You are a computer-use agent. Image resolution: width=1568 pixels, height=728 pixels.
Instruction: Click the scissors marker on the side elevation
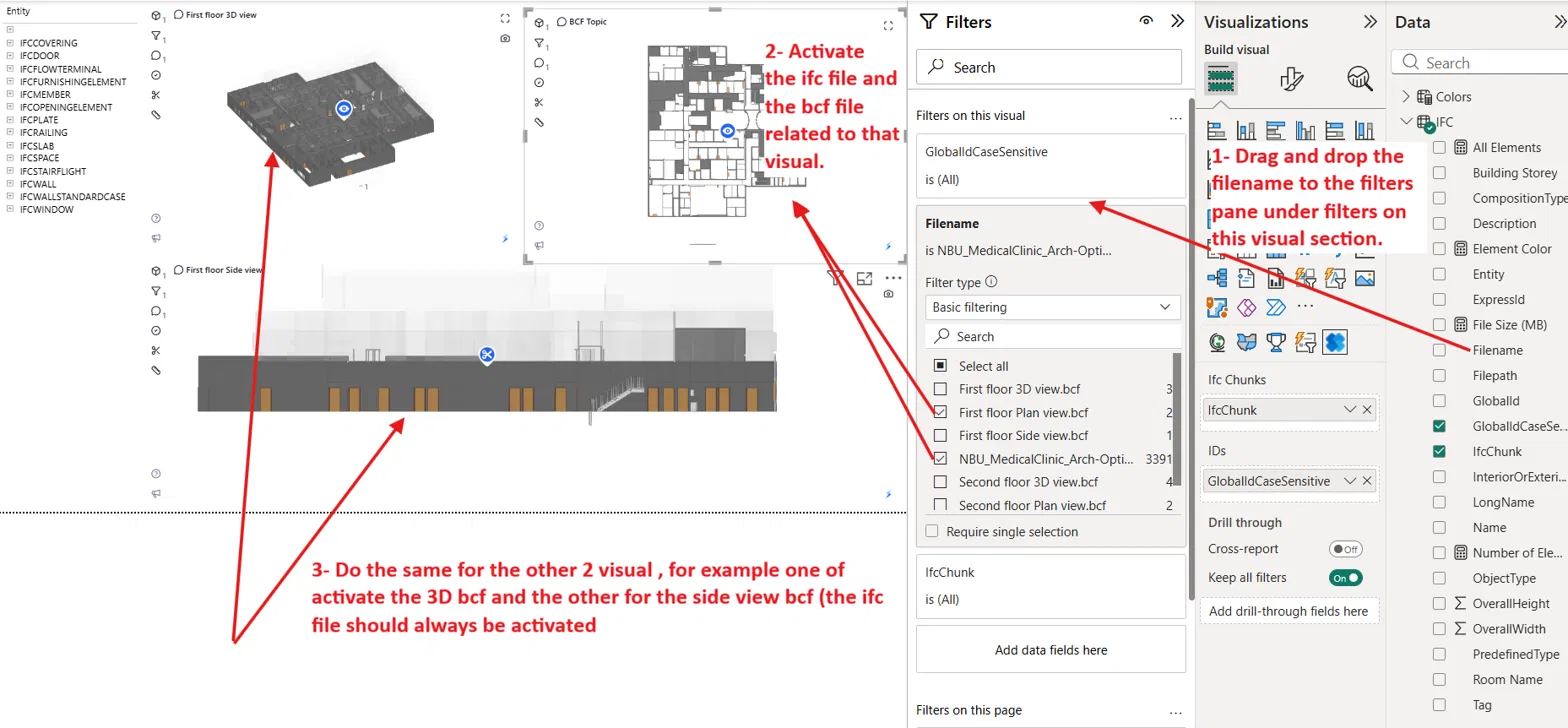[487, 355]
